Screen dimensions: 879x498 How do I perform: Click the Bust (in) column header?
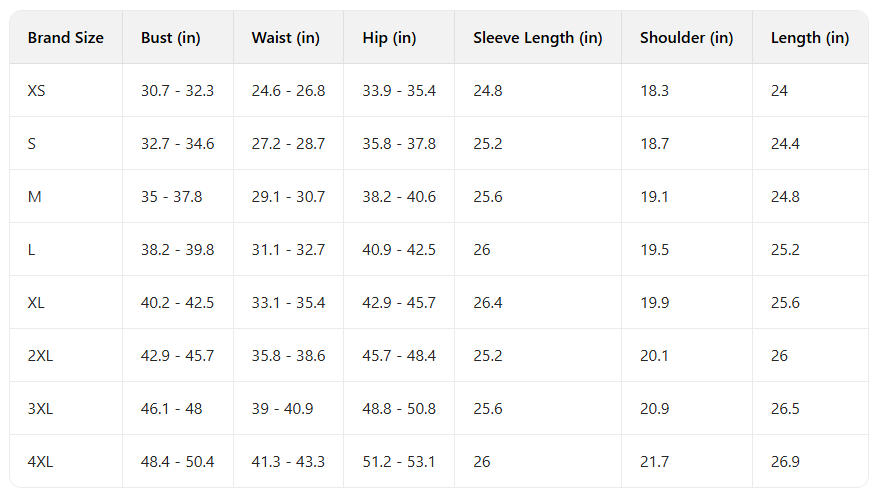(170, 38)
